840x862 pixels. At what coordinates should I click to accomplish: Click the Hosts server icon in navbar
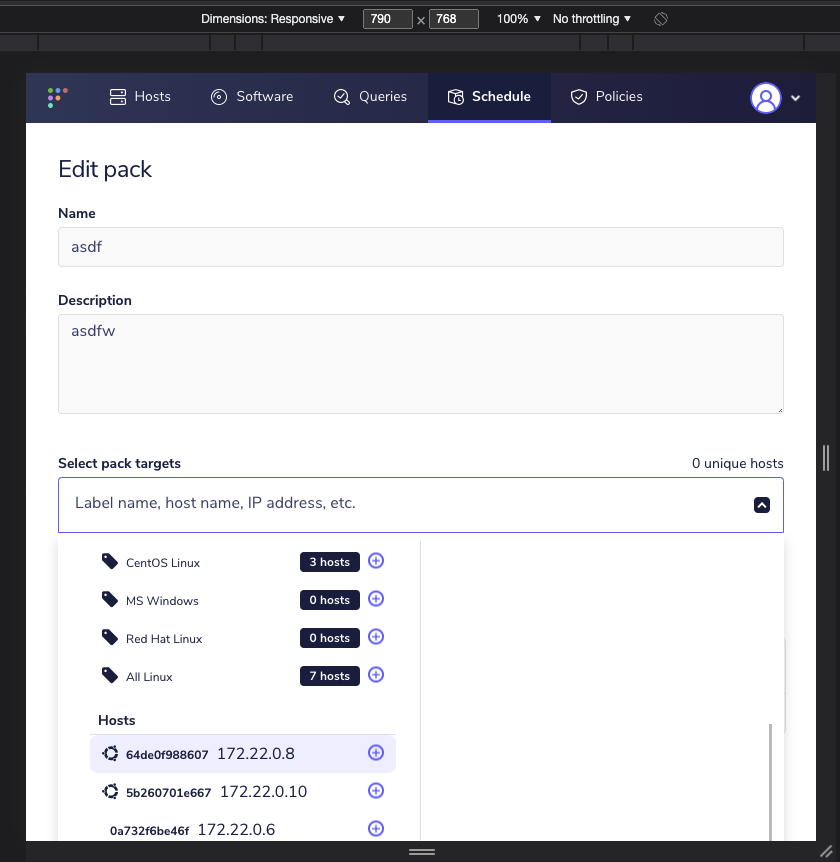point(118,97)
